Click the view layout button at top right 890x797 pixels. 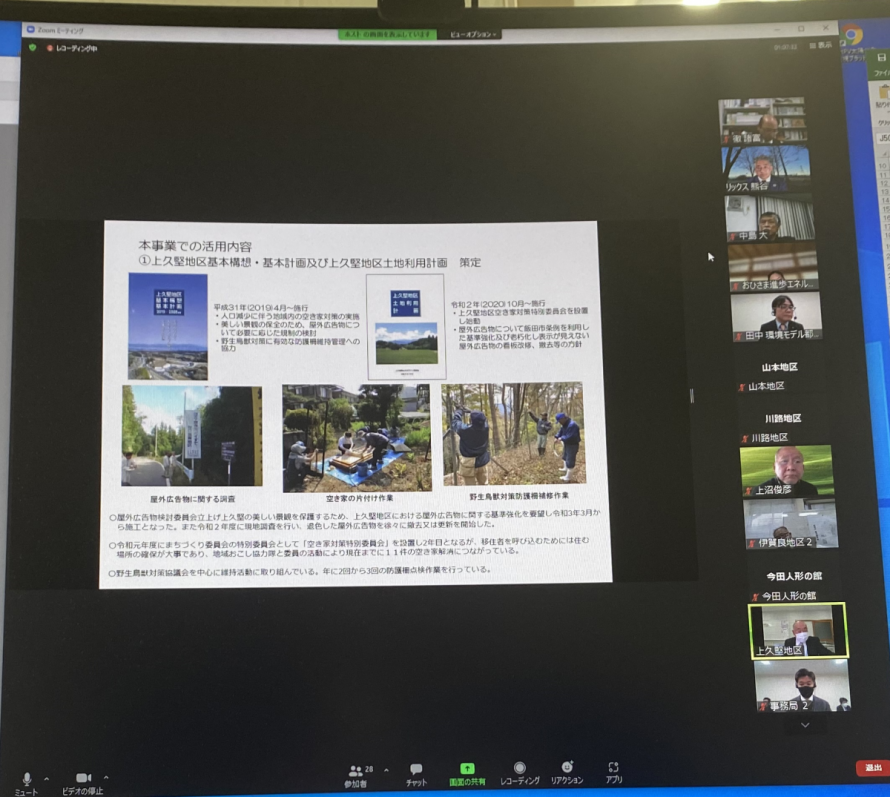click(818, 45)
